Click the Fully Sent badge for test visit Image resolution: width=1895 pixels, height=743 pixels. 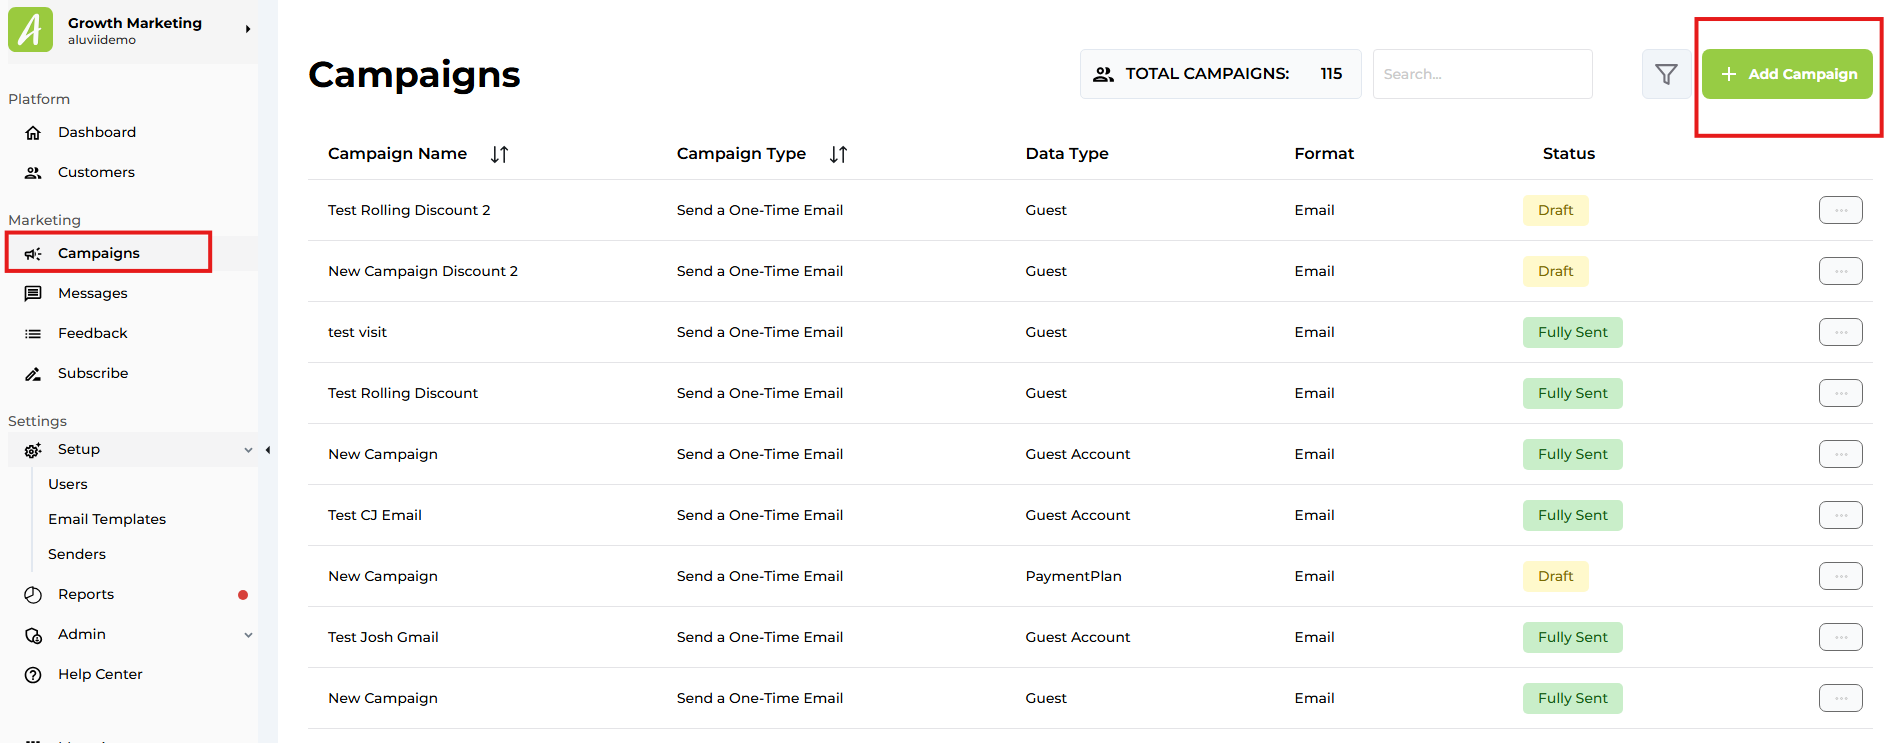(1572, 332)
